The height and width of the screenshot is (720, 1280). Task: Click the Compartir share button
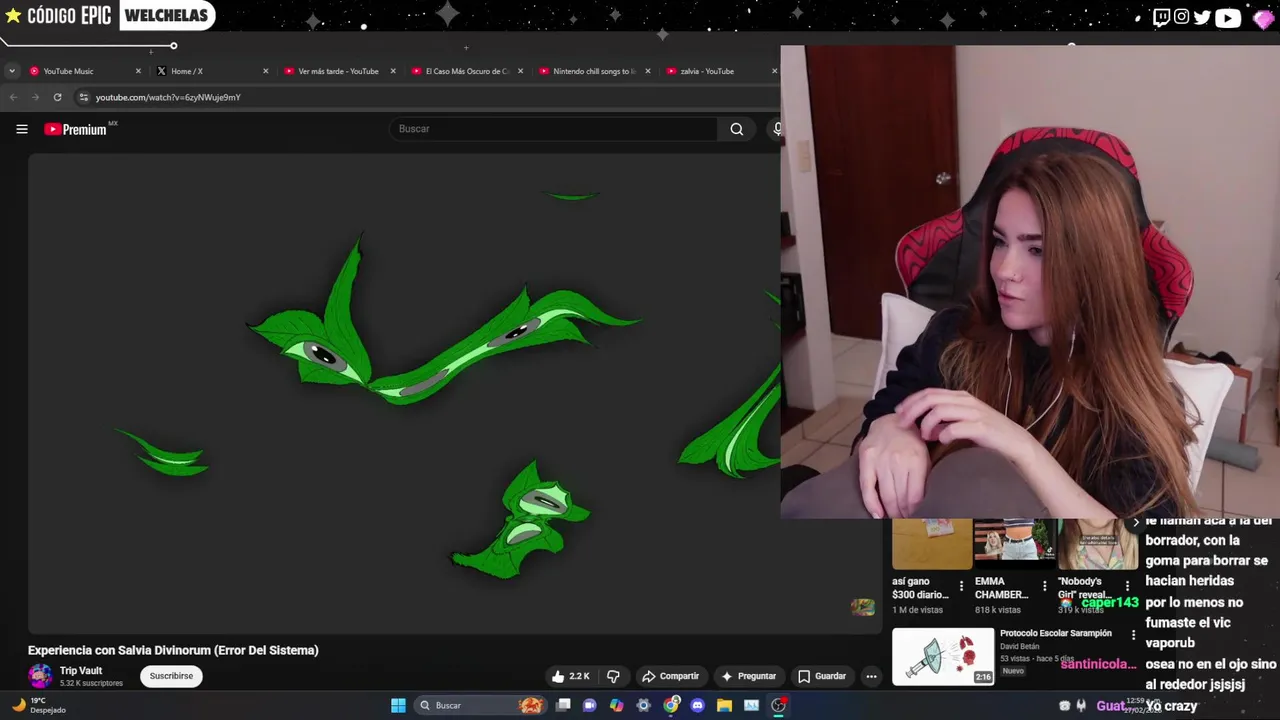670,676
